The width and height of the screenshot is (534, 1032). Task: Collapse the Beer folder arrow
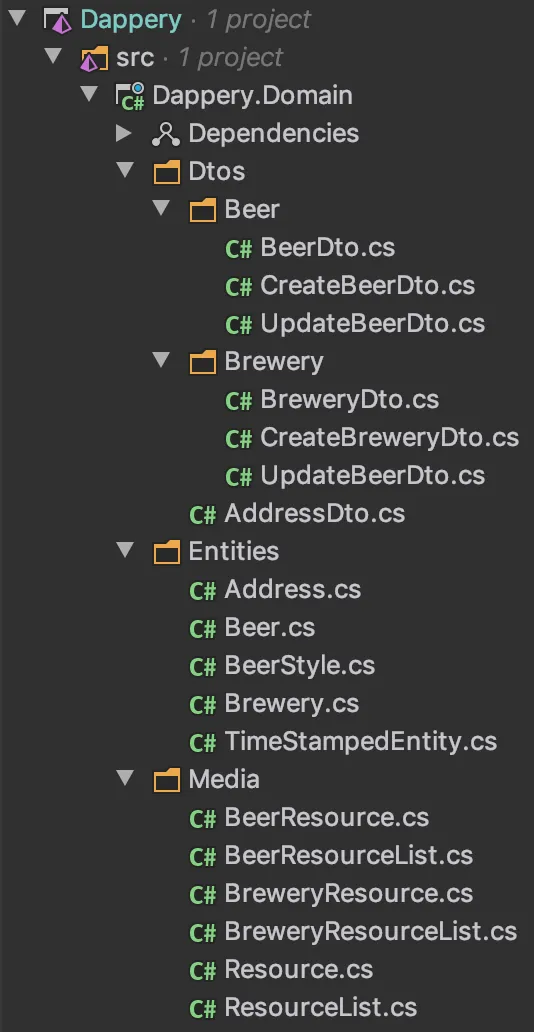[161, 209]
